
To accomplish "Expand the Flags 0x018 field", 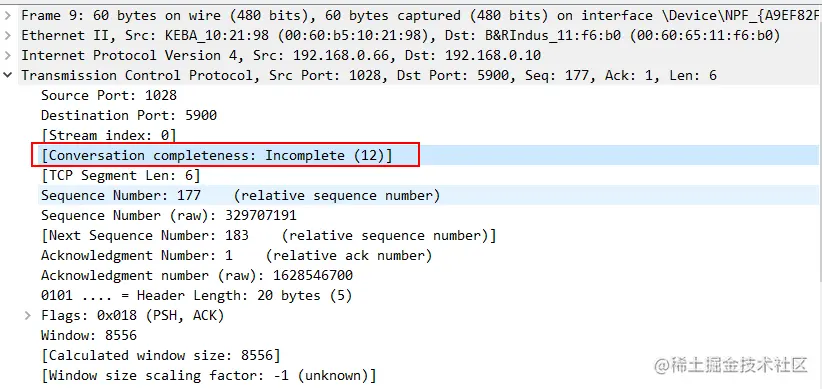I will [x=28, y=316].
